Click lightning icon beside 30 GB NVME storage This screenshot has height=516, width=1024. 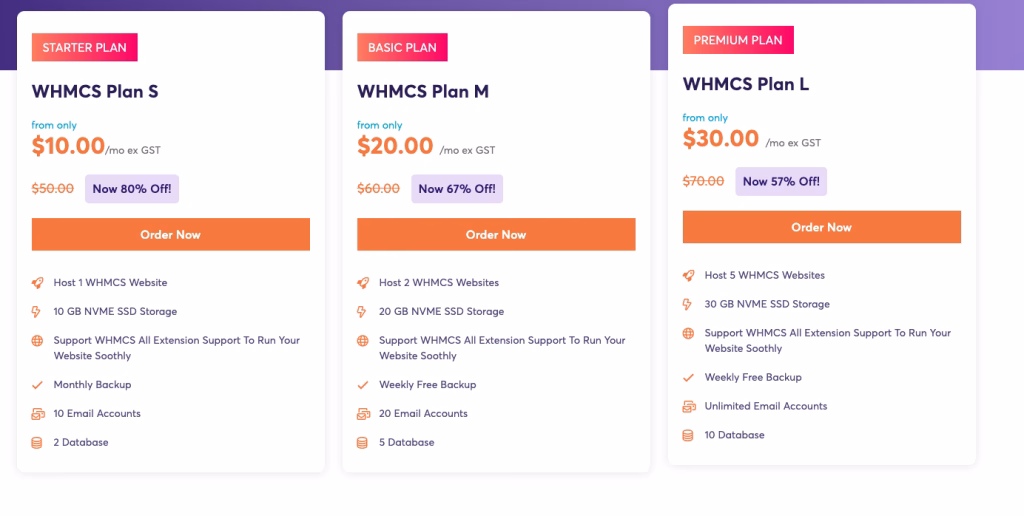coord(687,304)
